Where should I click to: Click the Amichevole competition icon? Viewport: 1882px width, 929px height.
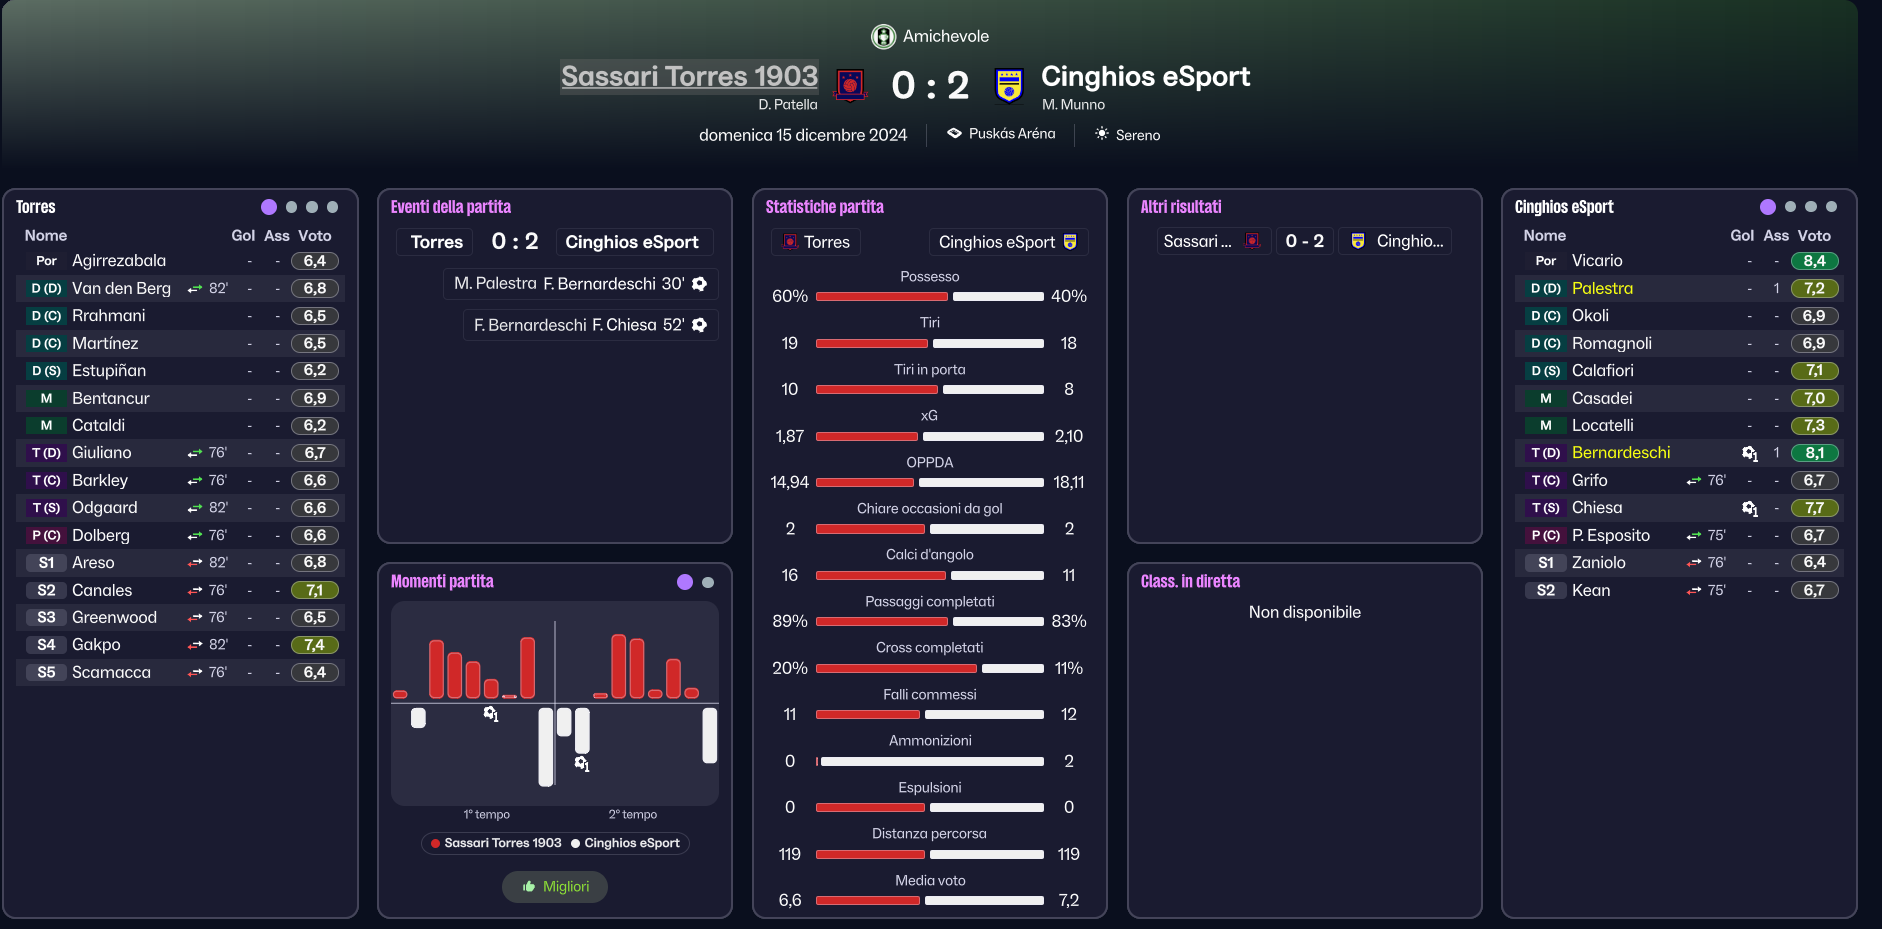click(883, 37)
